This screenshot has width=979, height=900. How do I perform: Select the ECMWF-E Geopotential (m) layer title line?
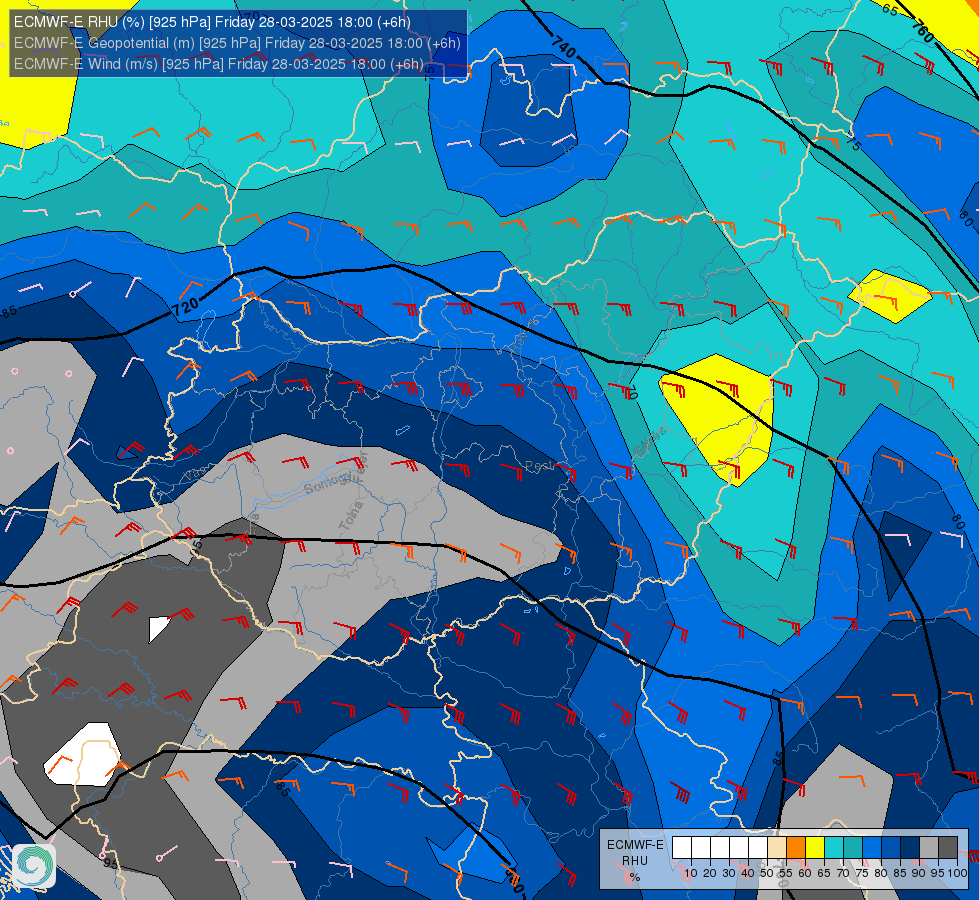(237, 43)
